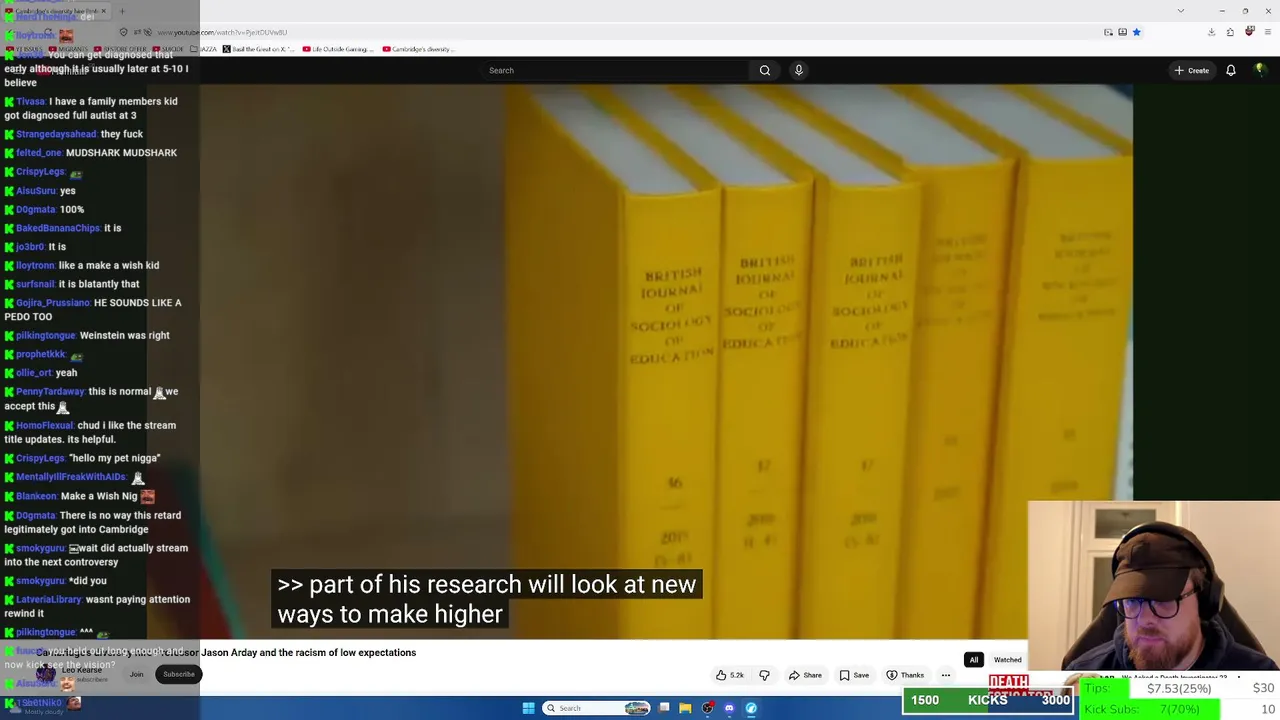The width and height of the screenshot is (1280, 720).
Task: Share the video
Action: (x=805, y=675)
